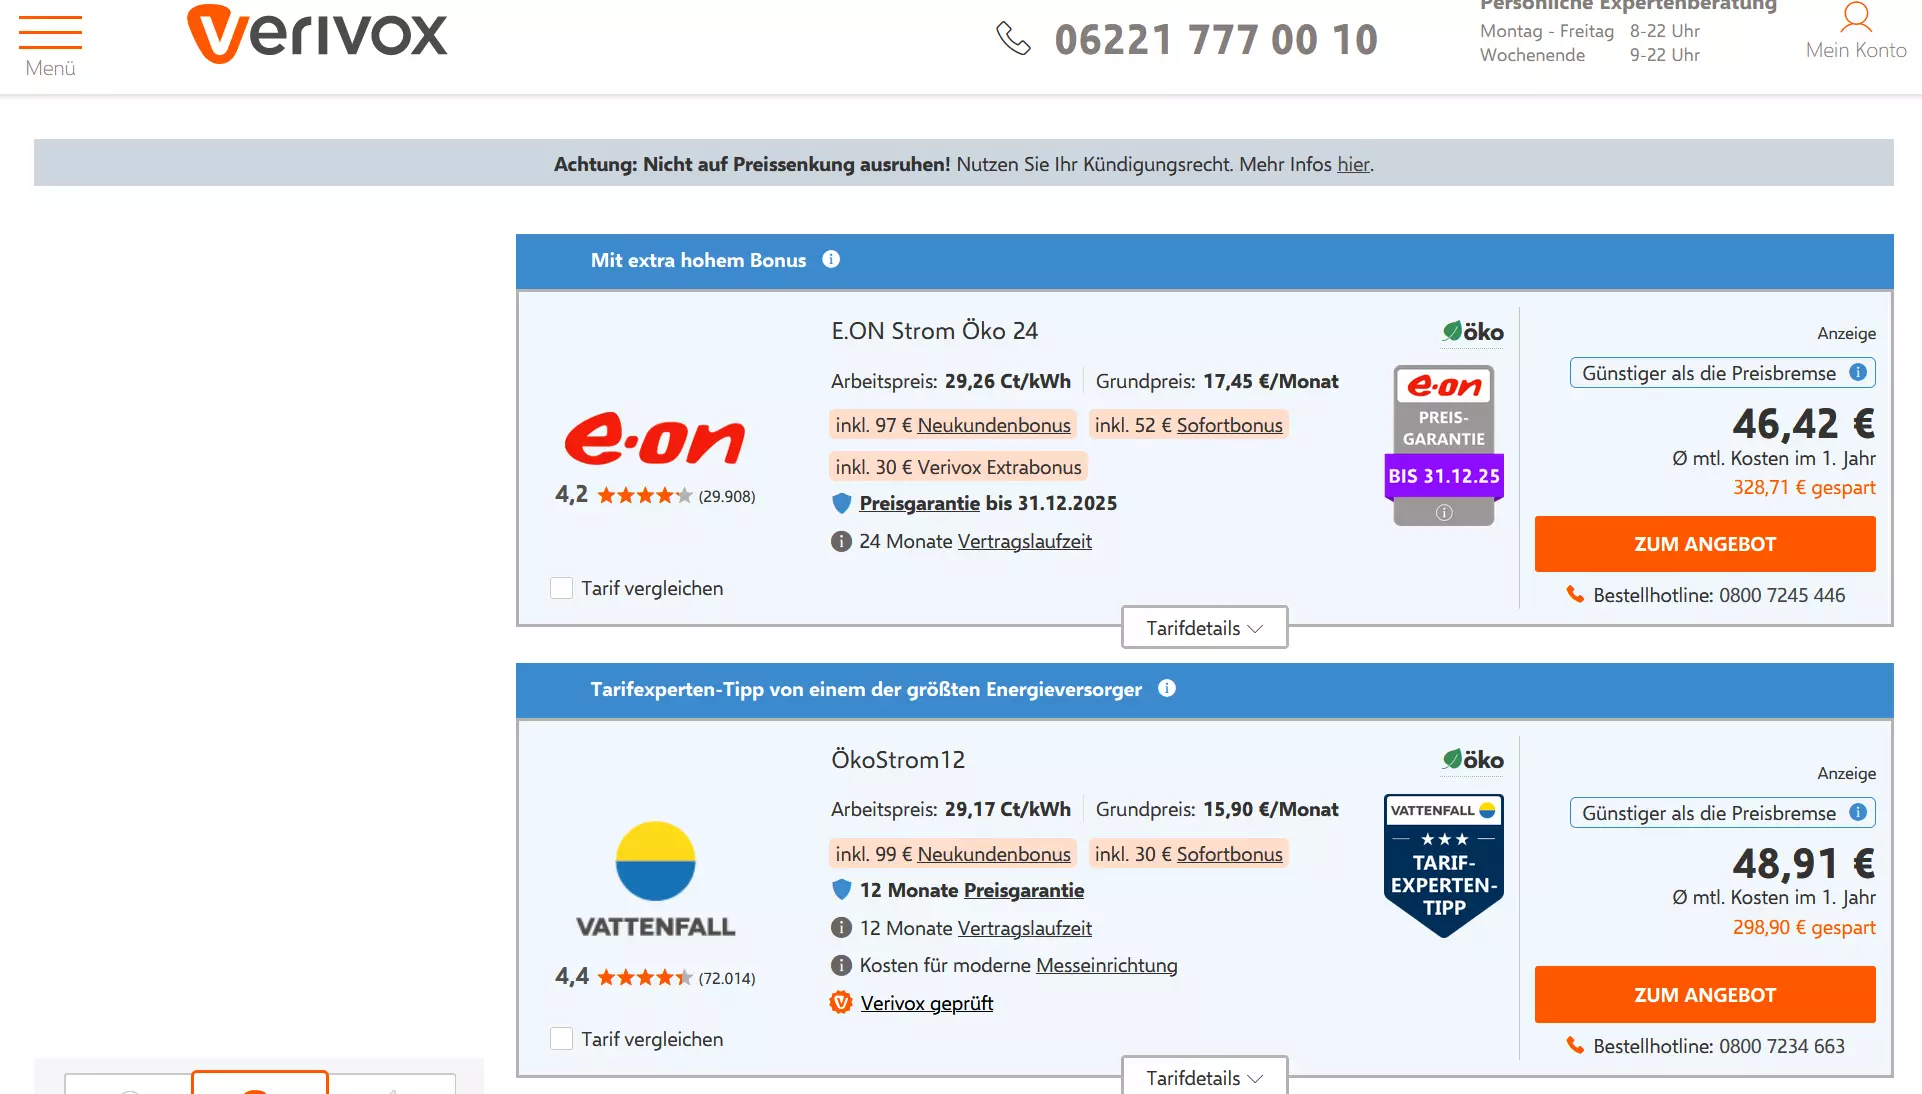Click the 'inkl. 30 € Verivox Extrabonus' tag
The image size is (1922, 1094).
(x=958, y=467)
